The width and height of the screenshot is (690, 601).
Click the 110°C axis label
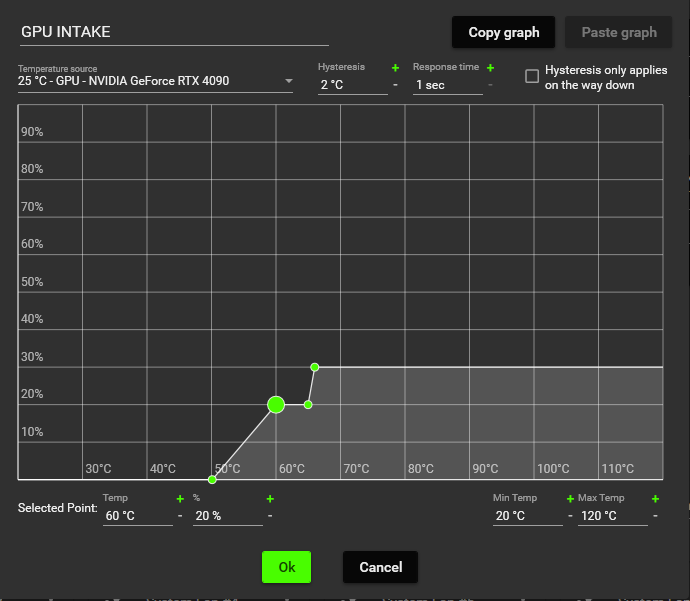[x=618, y=469]
